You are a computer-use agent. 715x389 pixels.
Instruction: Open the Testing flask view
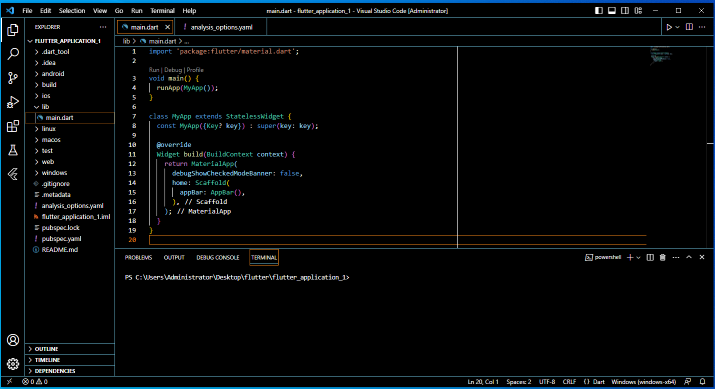tap(13, 150)
